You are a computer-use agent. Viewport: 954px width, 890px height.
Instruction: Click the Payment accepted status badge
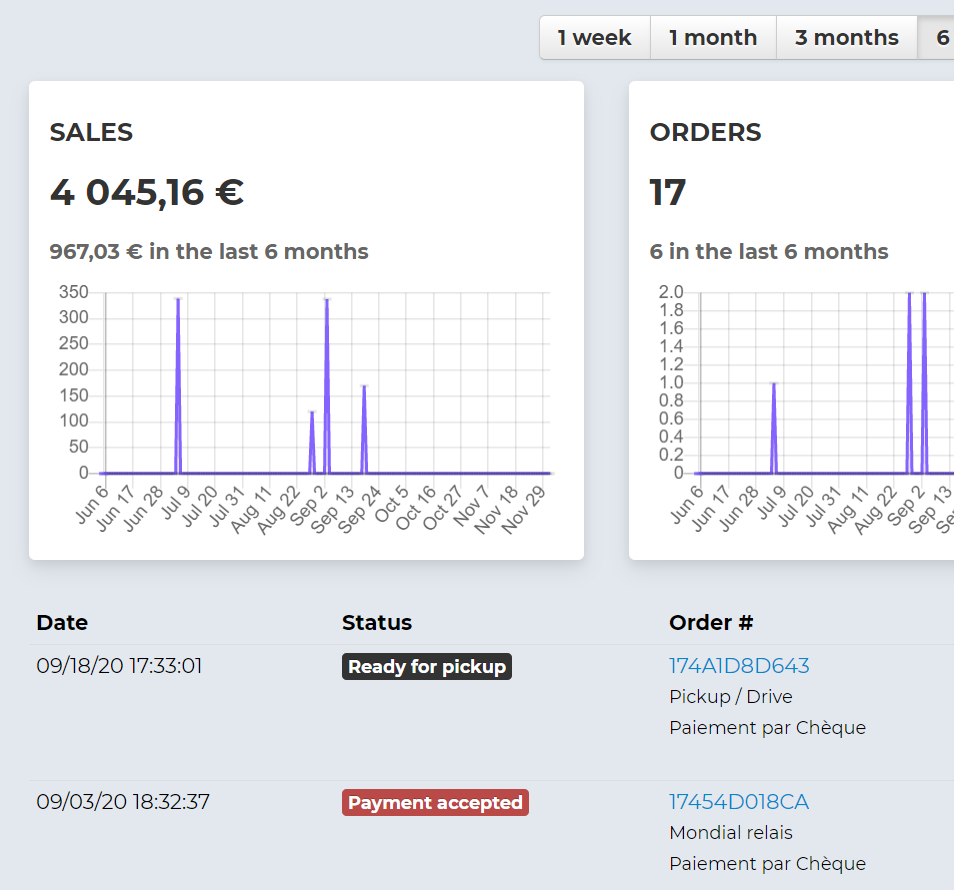pos(435,802)
